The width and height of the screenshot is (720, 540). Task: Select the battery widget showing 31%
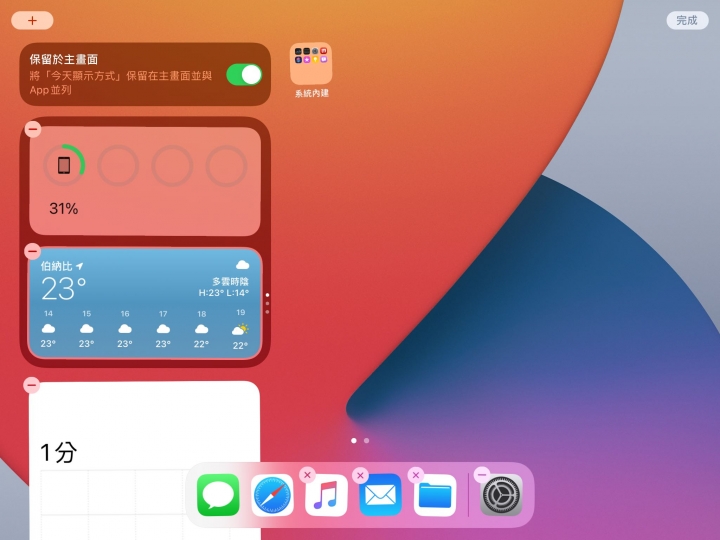(x=145, y=181)
